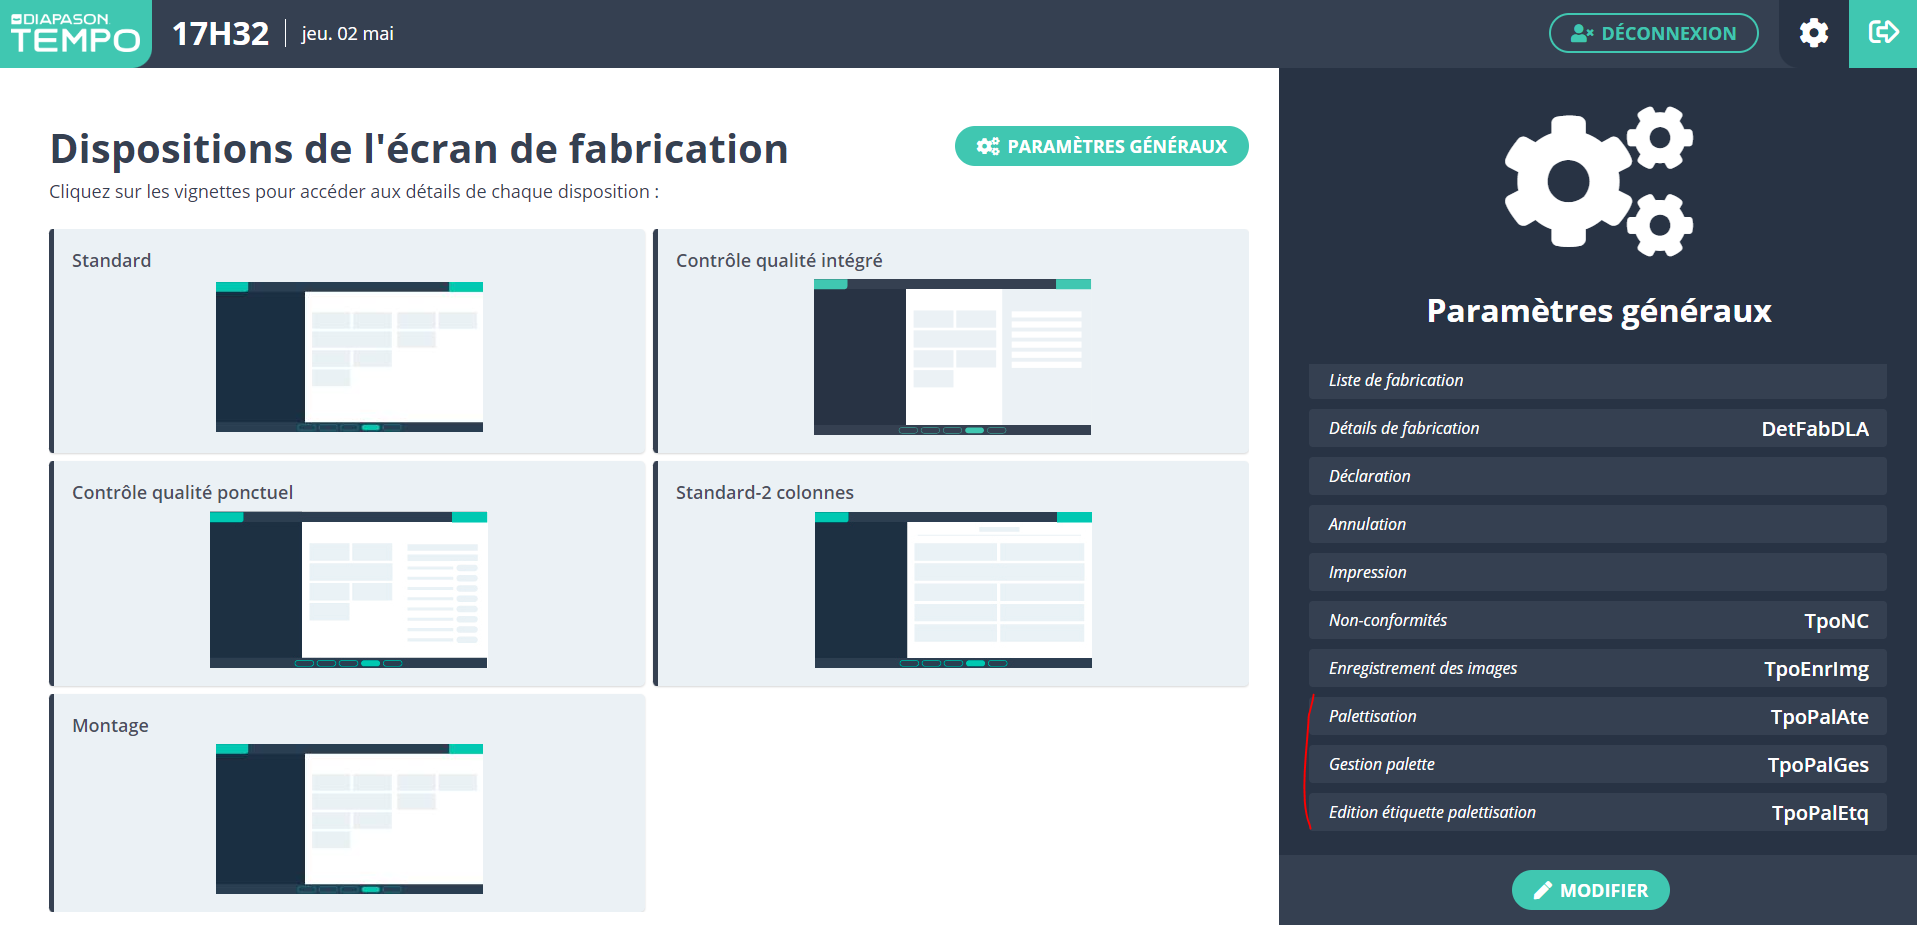The height and width of the screenshot is (925, 1917).
Task: Click the Diapason Tempo logo
Action: point(75,34)
